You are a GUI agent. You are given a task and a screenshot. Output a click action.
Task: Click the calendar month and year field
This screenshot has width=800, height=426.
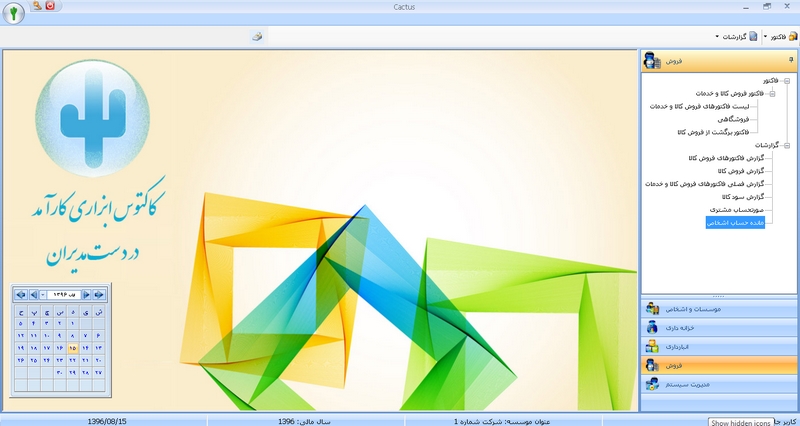64,294
